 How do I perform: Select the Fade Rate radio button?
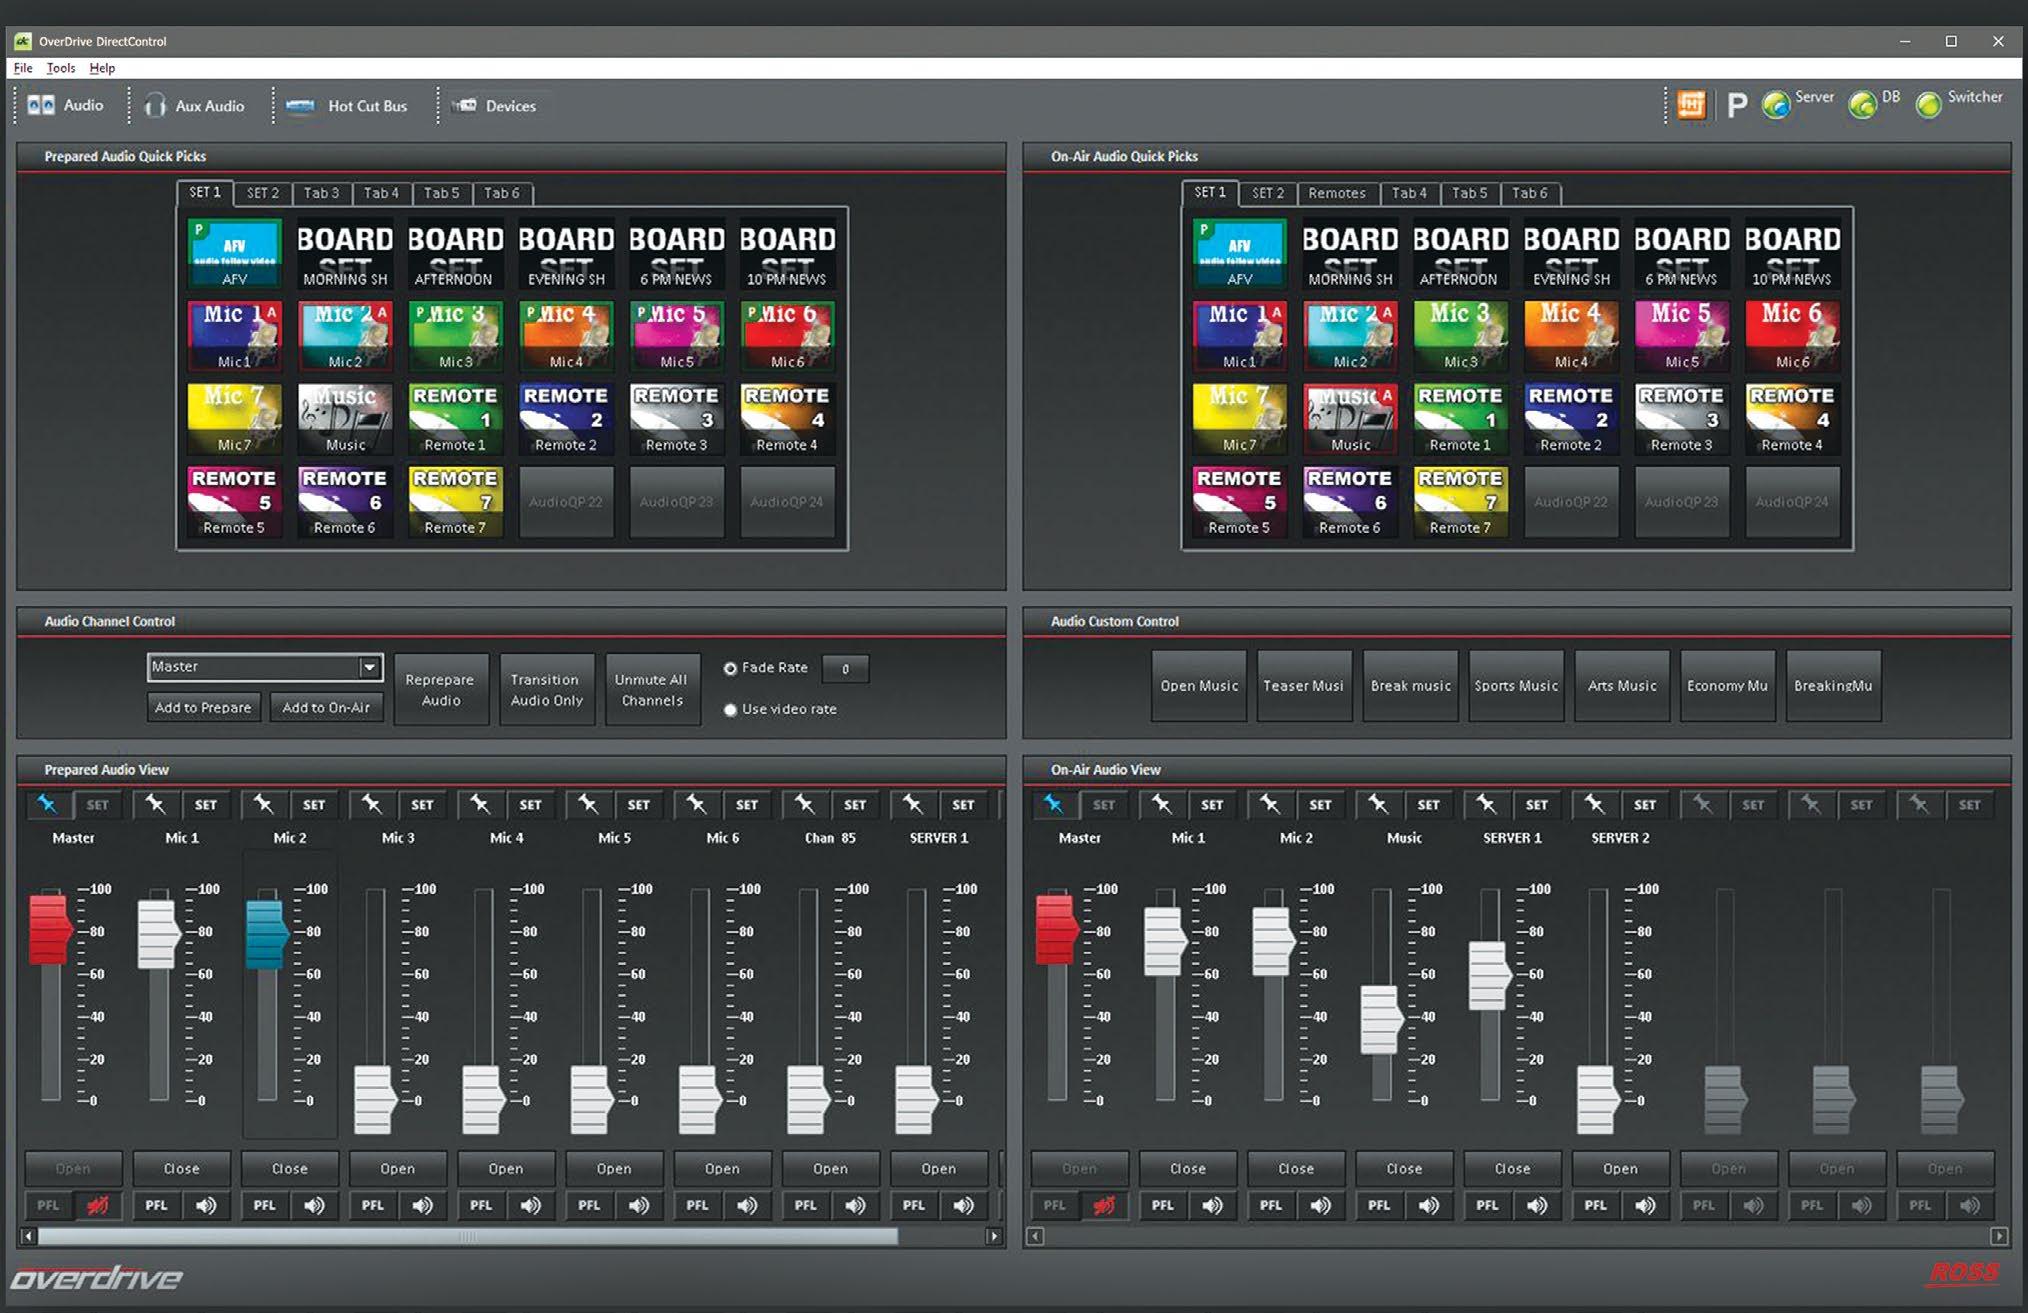(x=731, y=668)
